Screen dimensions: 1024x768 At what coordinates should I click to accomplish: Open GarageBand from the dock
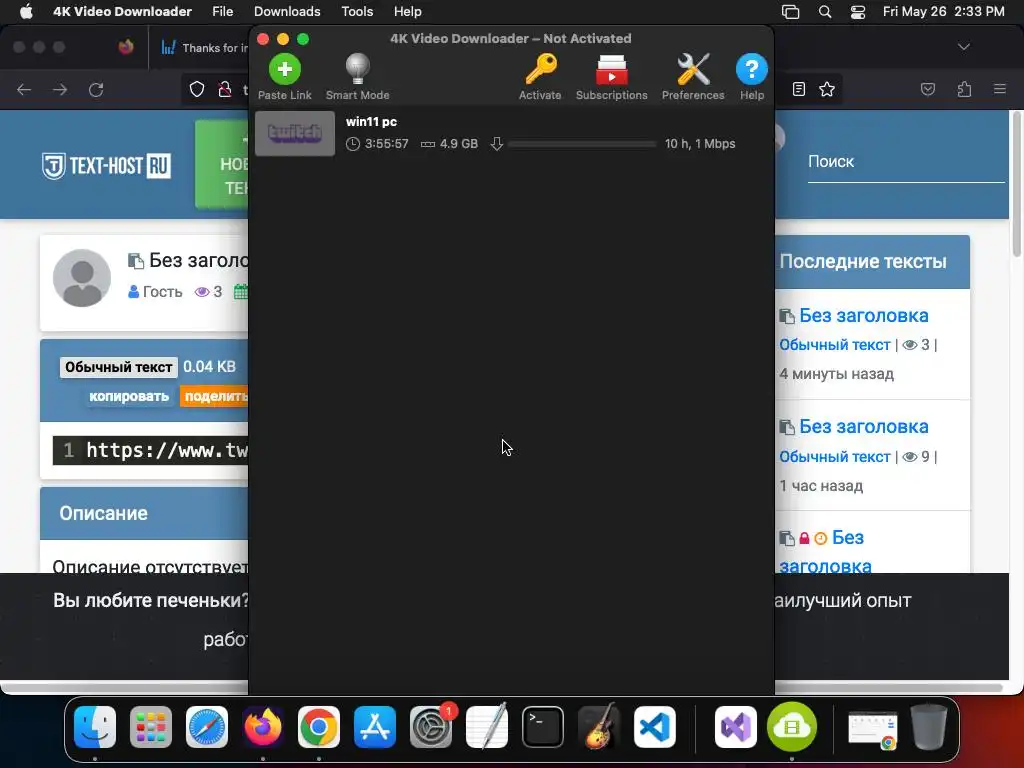click(599, 727)
